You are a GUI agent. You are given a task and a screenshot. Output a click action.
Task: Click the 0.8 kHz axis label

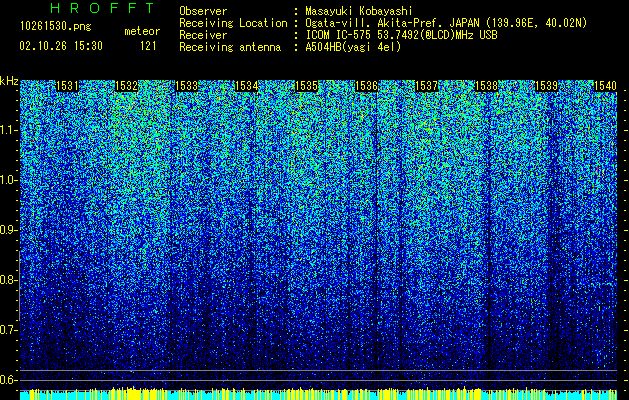9,280
